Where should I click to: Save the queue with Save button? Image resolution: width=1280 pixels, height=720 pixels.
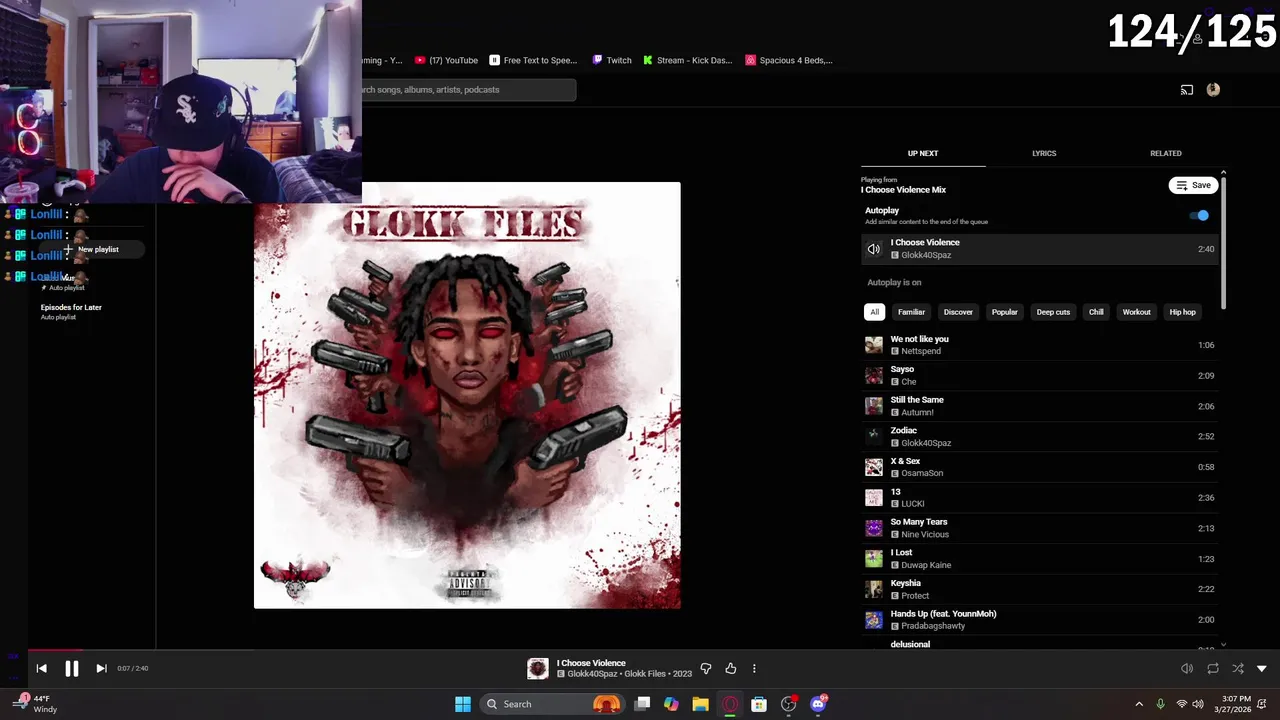1193,185
